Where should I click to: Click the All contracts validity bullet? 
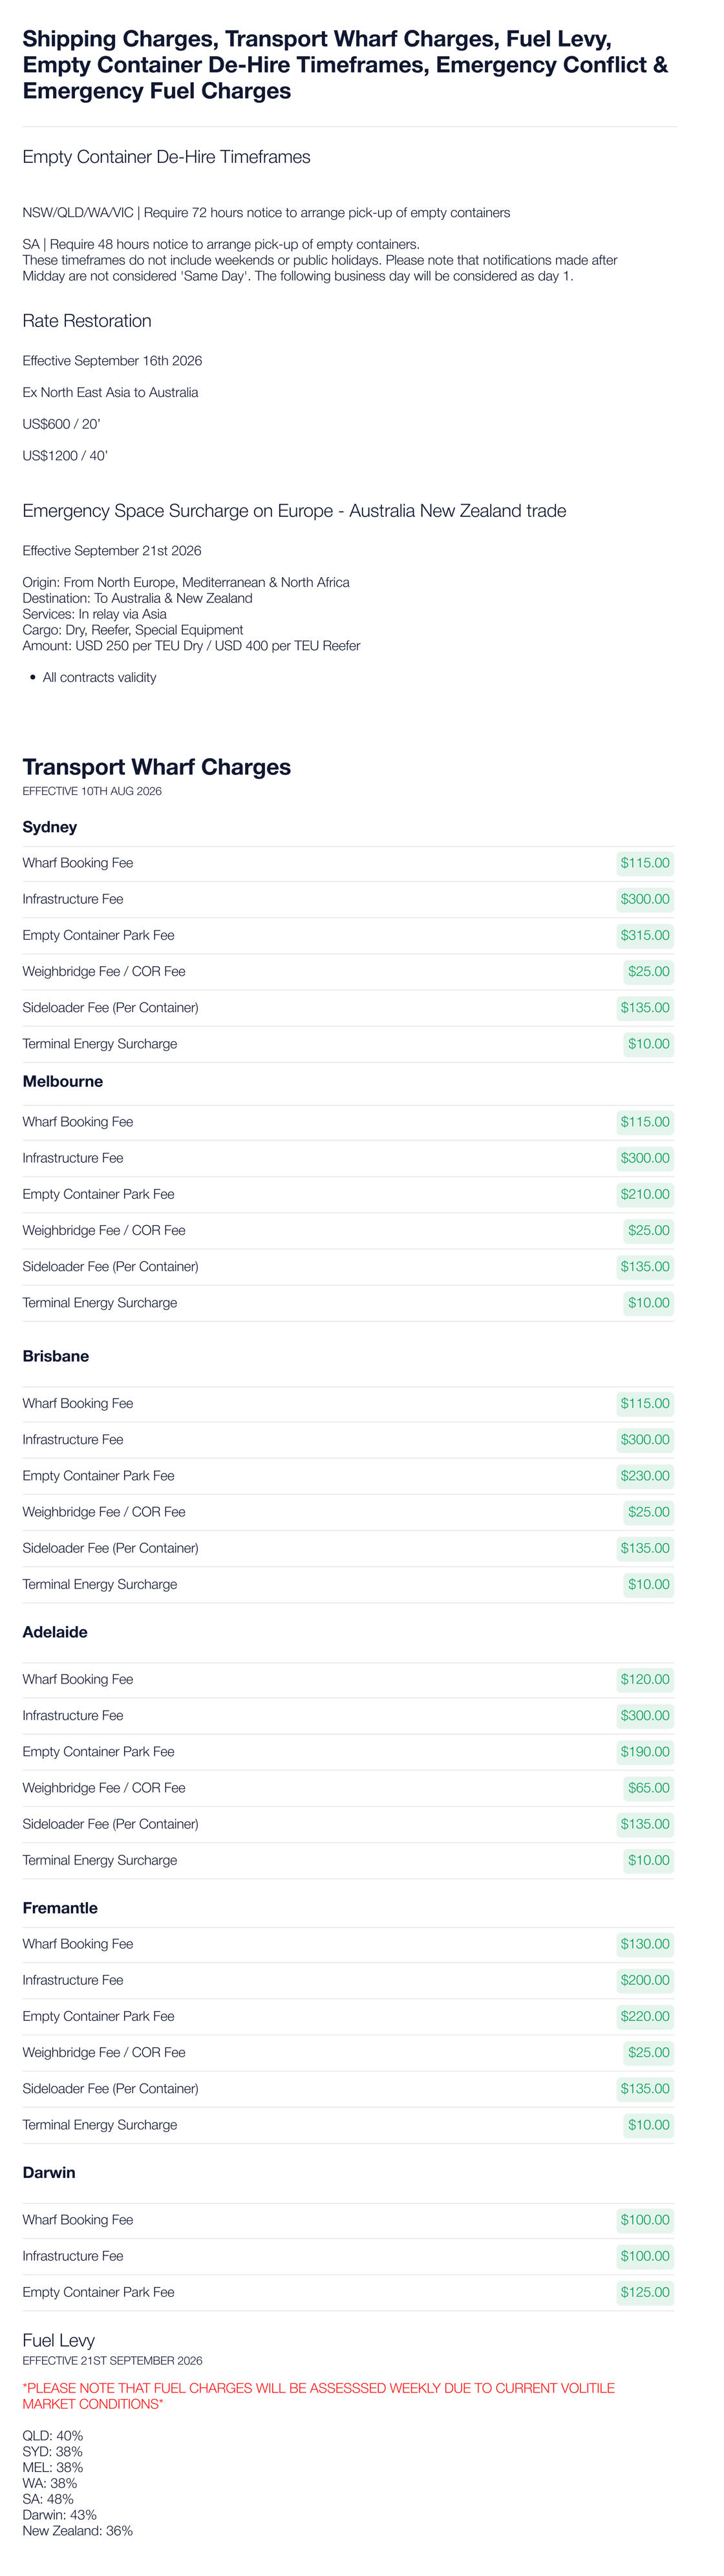pyautogui.click(x=99, y=678)
